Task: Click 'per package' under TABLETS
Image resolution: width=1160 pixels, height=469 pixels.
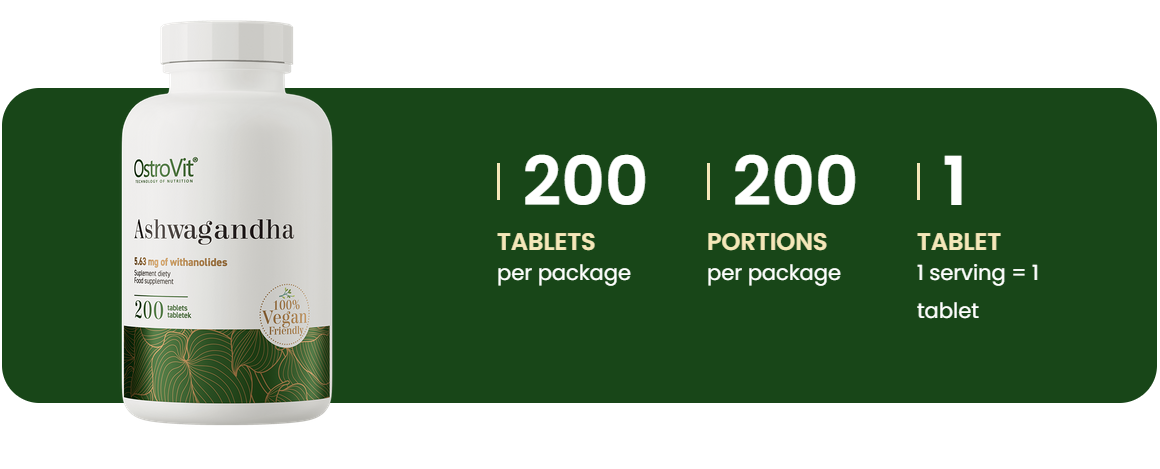Action: pos(564,273)
